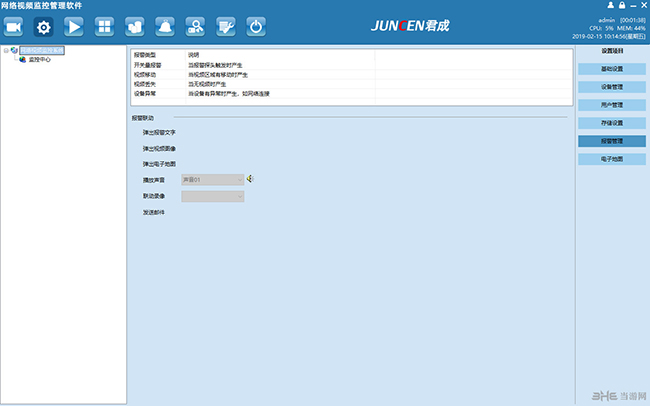Viewport: 650px width, 406px height.
Task: Play the alarm sound speaker icon
Action: pyautogui.click(x=251, y=179)
